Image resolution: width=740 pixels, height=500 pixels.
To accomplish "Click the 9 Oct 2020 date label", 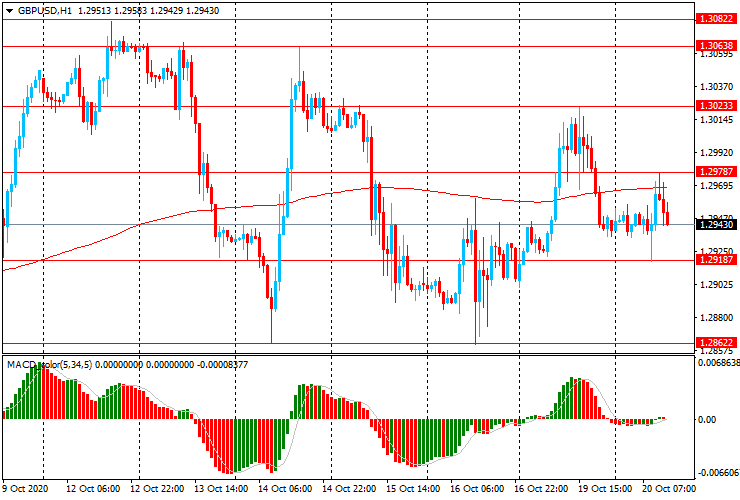I will (x=25, y=489).
